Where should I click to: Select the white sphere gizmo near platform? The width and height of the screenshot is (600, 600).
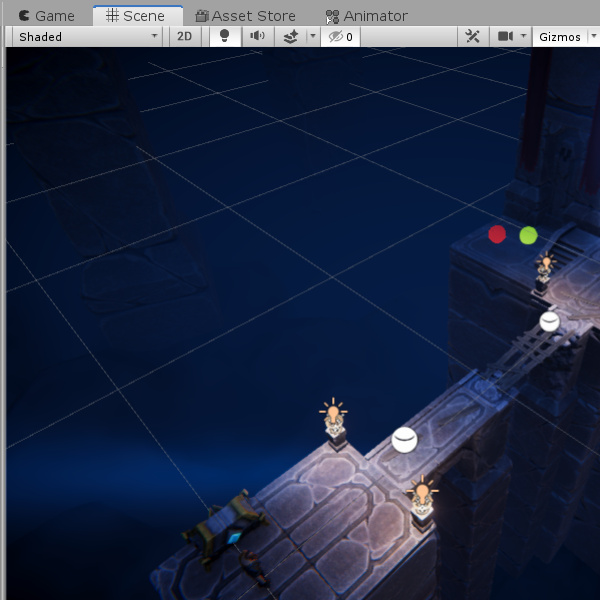click(x=404, y=440)
